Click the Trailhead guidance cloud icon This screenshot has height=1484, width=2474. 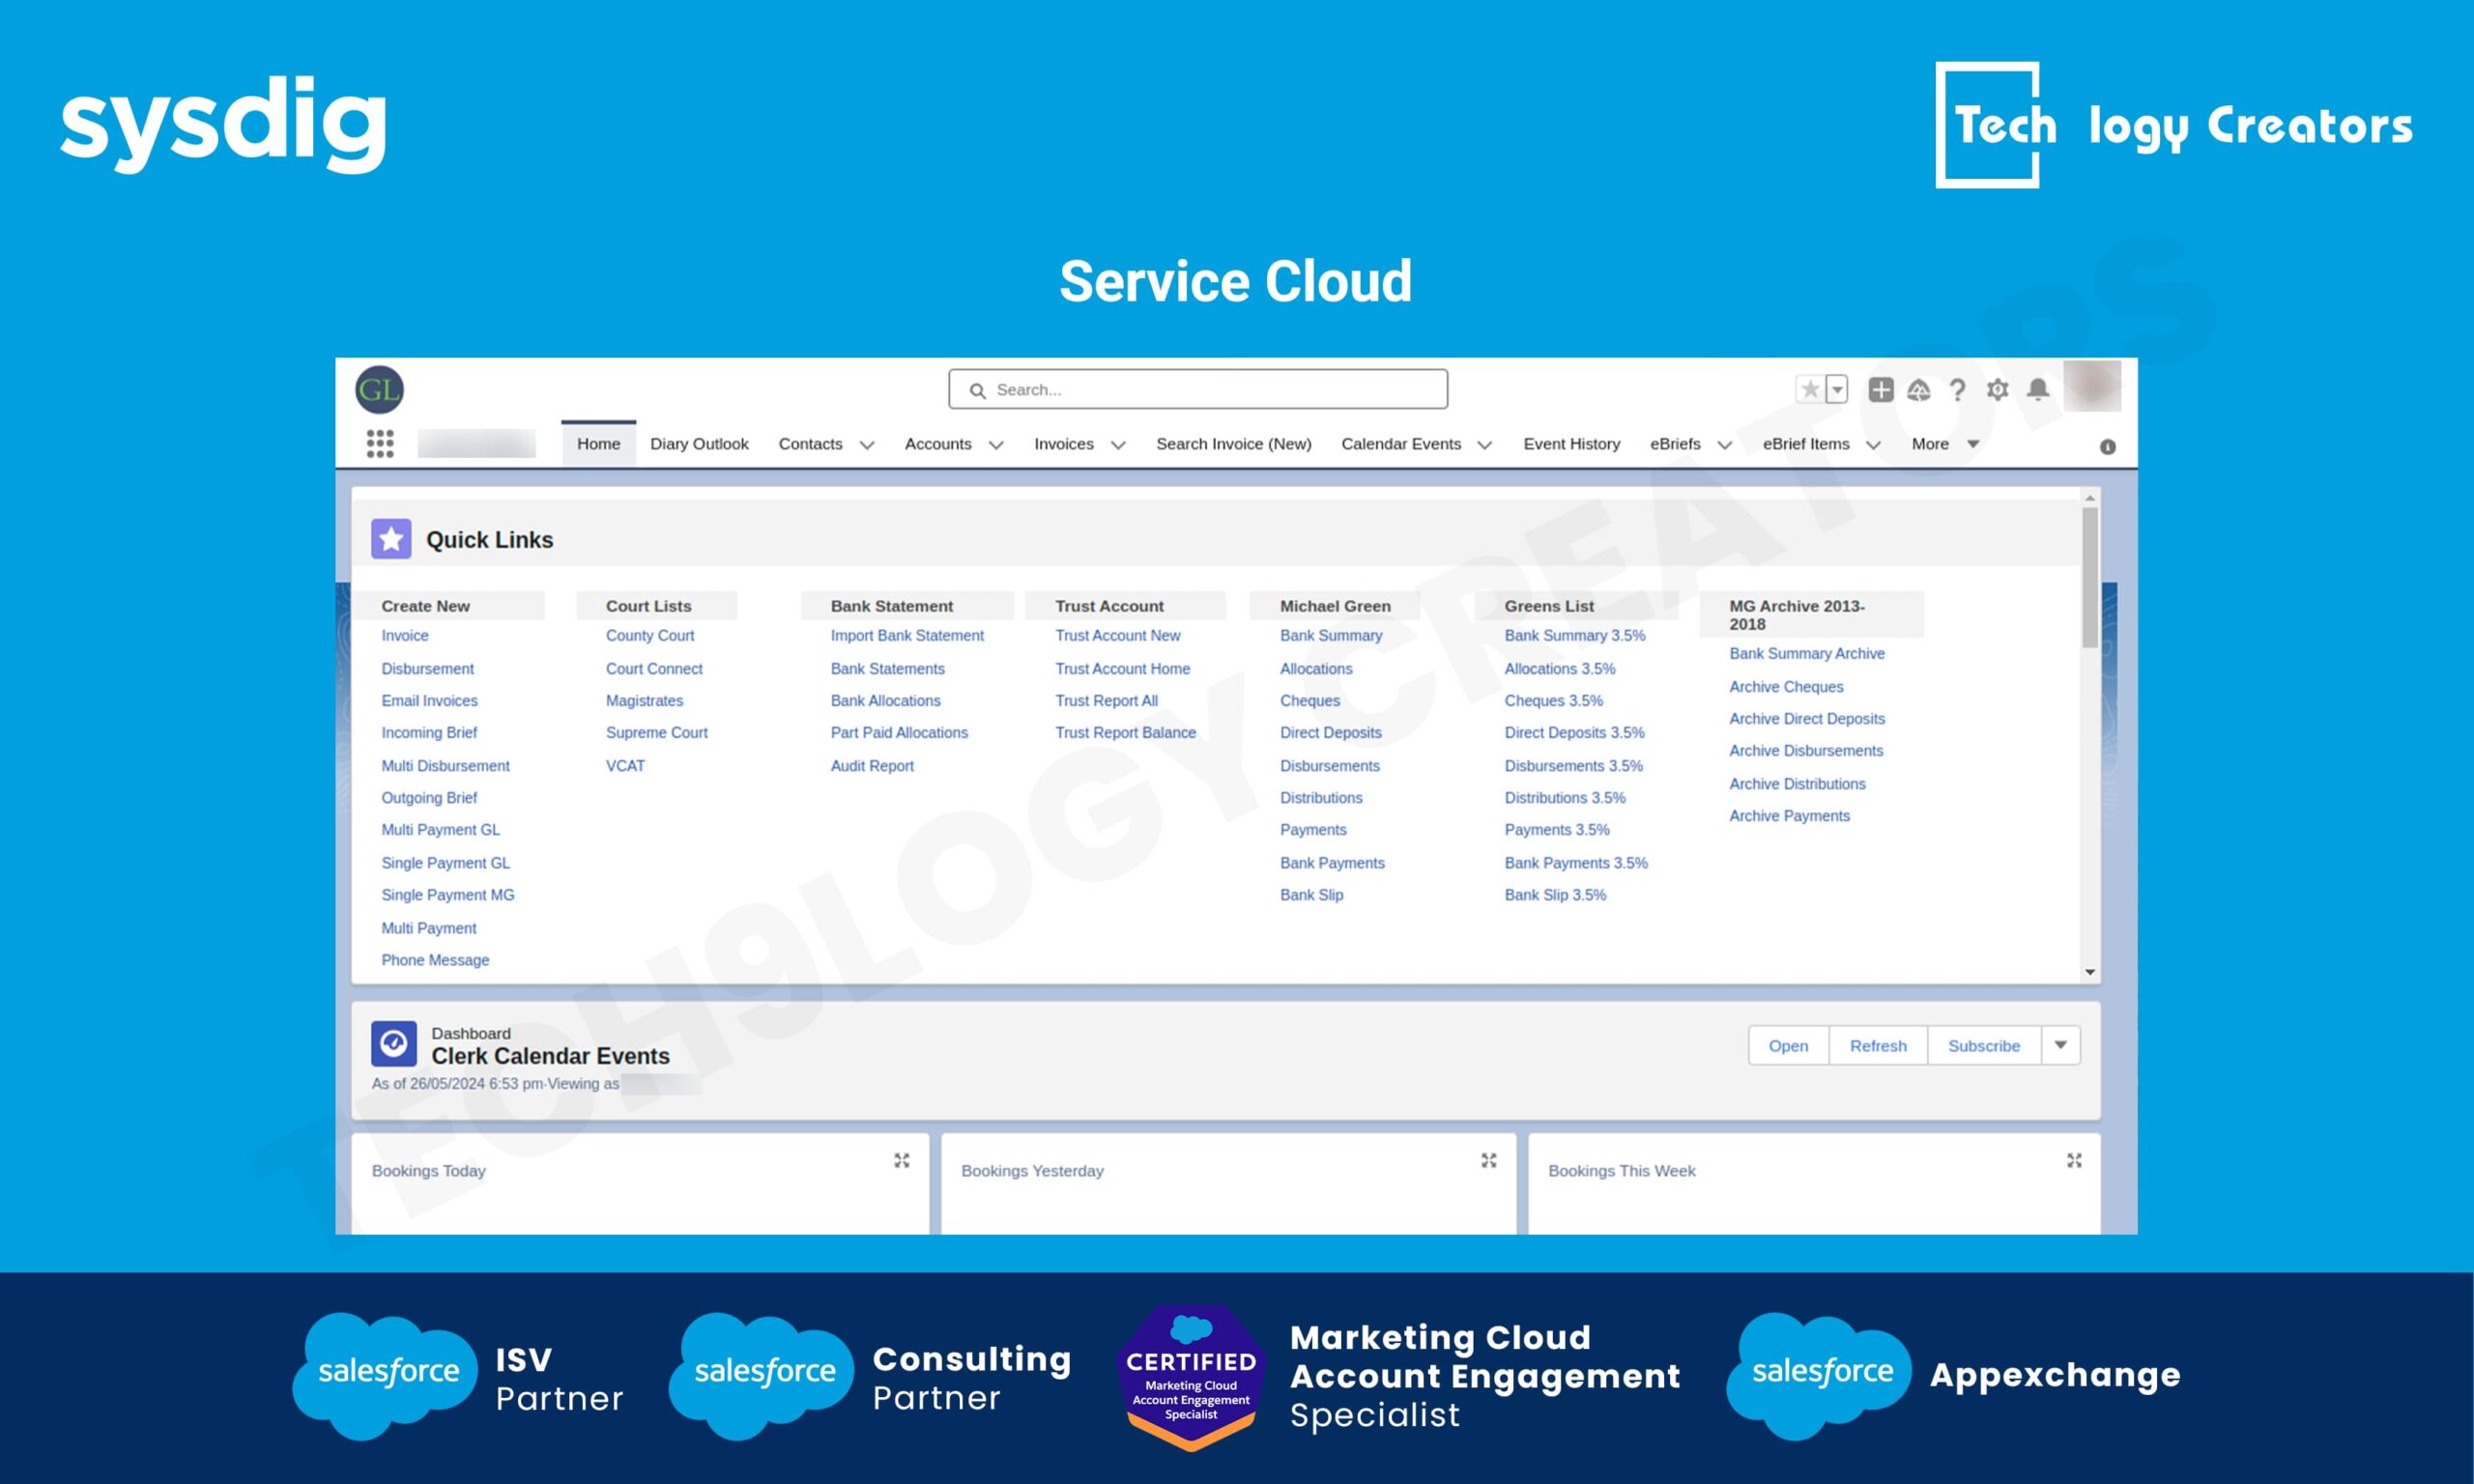[x=1918, y=390]
